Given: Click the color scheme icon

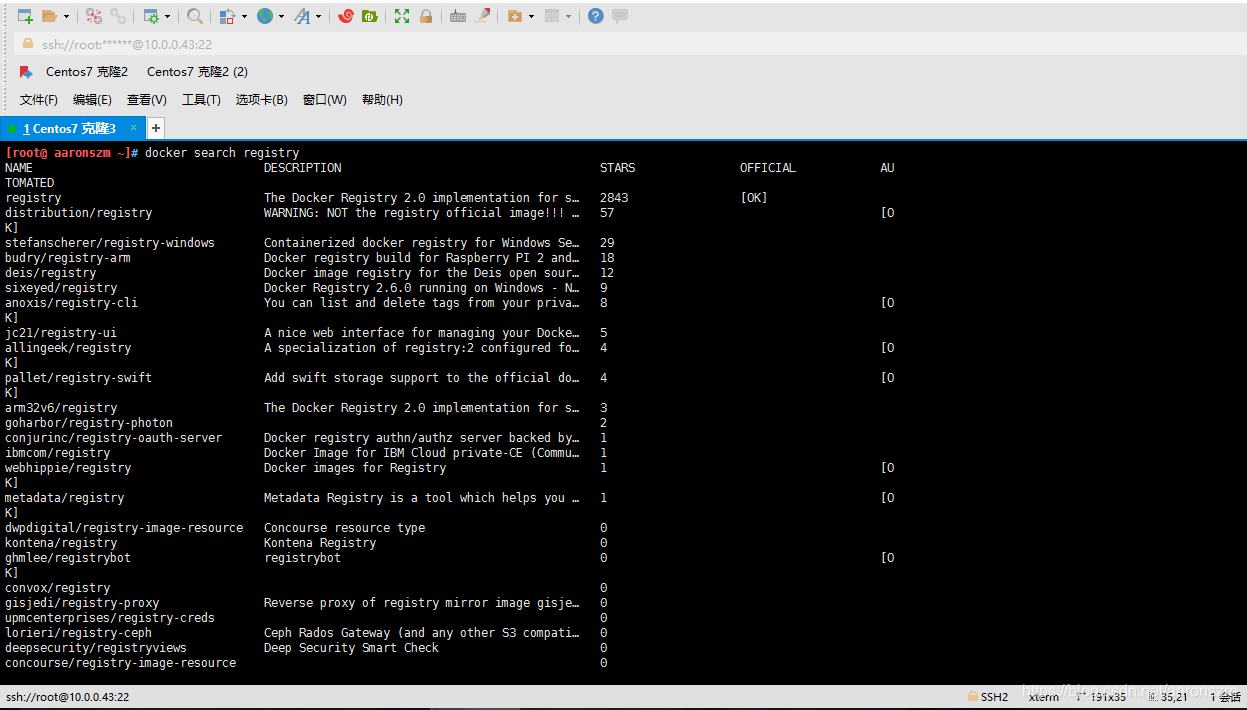Looking at the screenshot, I should coord(227,16).
